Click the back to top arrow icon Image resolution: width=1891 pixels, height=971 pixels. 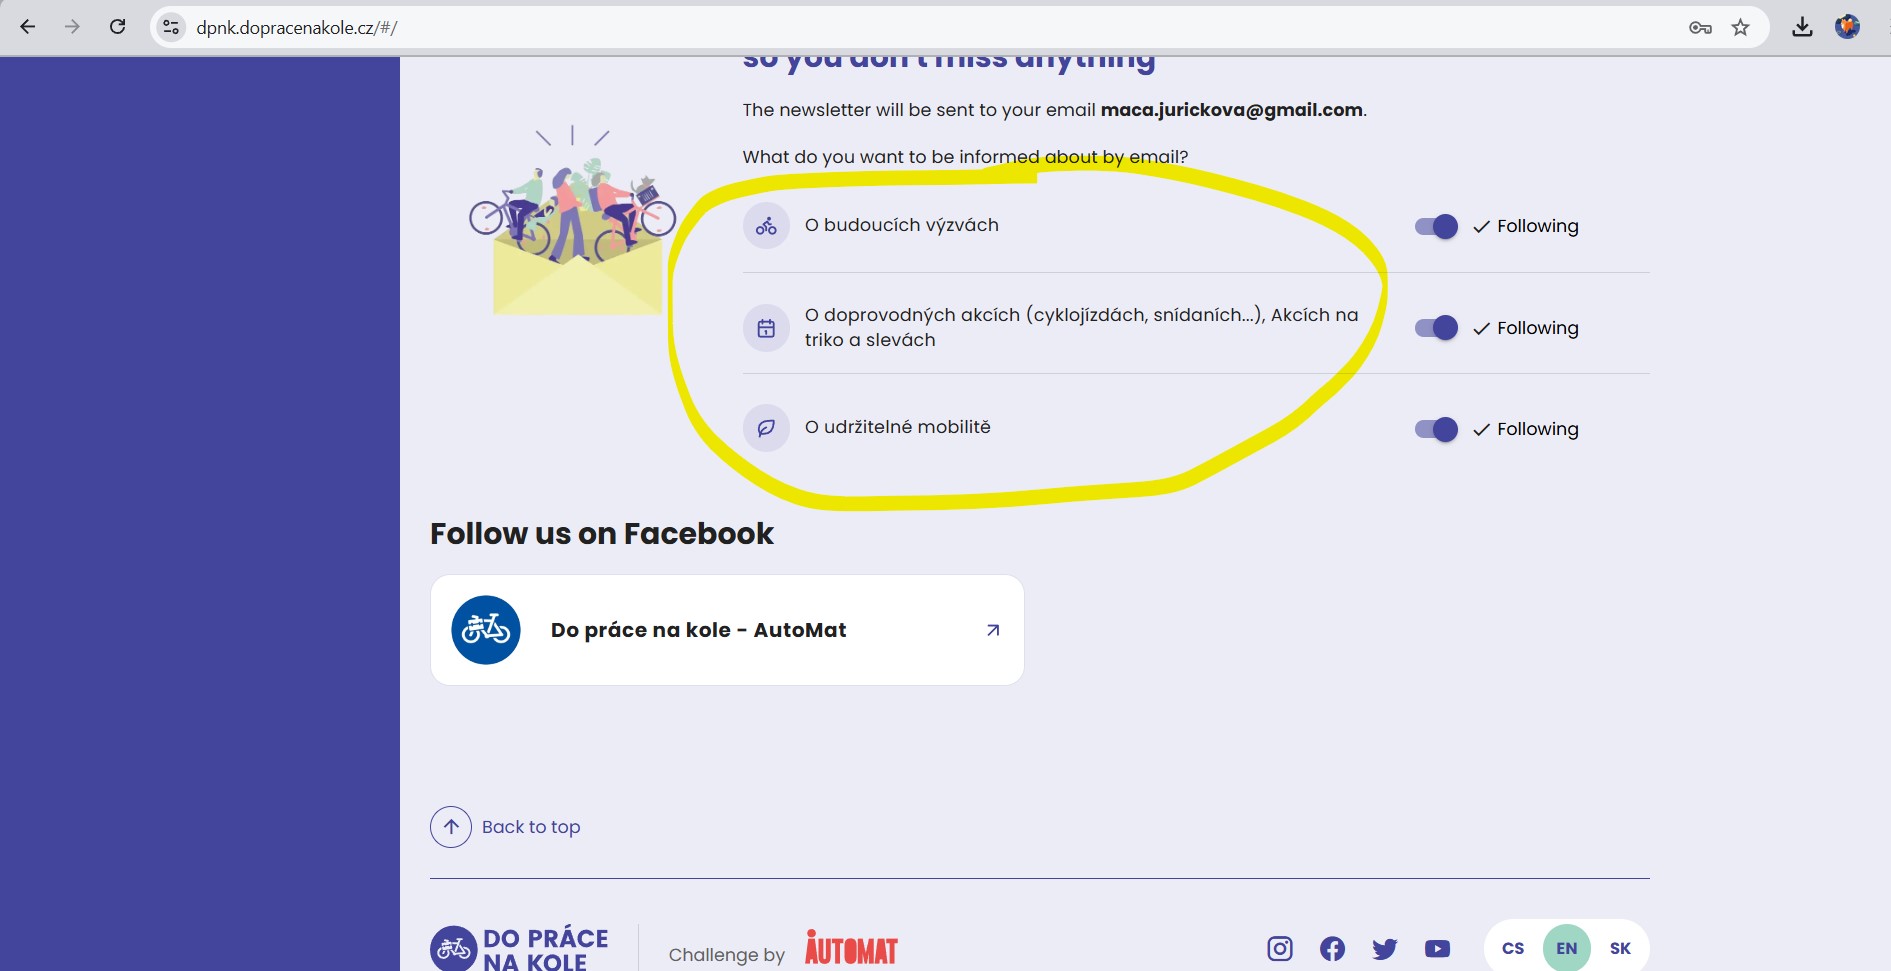tap(451, 827)
